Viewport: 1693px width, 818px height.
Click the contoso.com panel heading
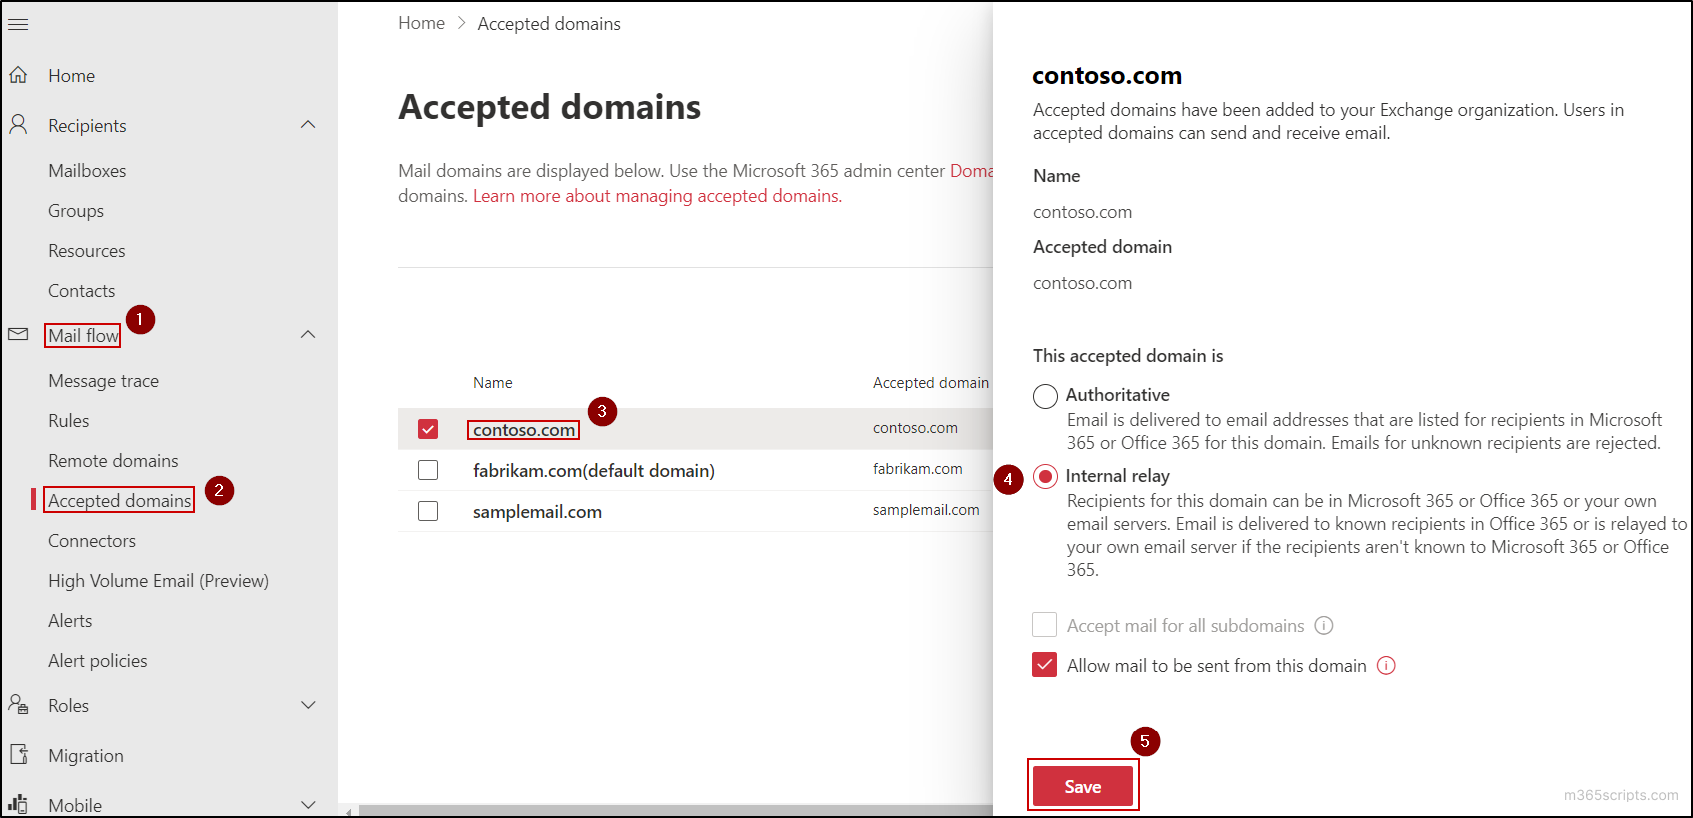[x=1107, y=76]
